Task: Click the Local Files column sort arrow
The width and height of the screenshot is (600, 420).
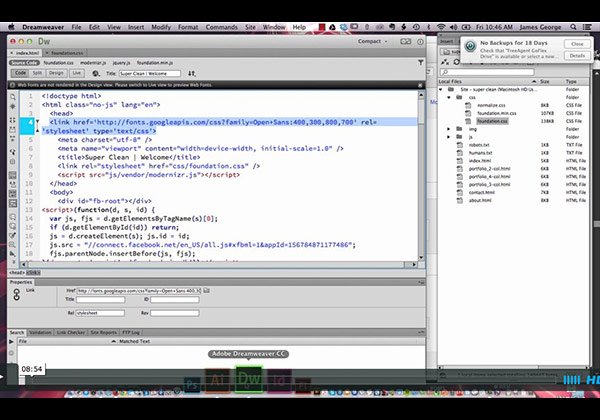Action: tap(534, 81)
